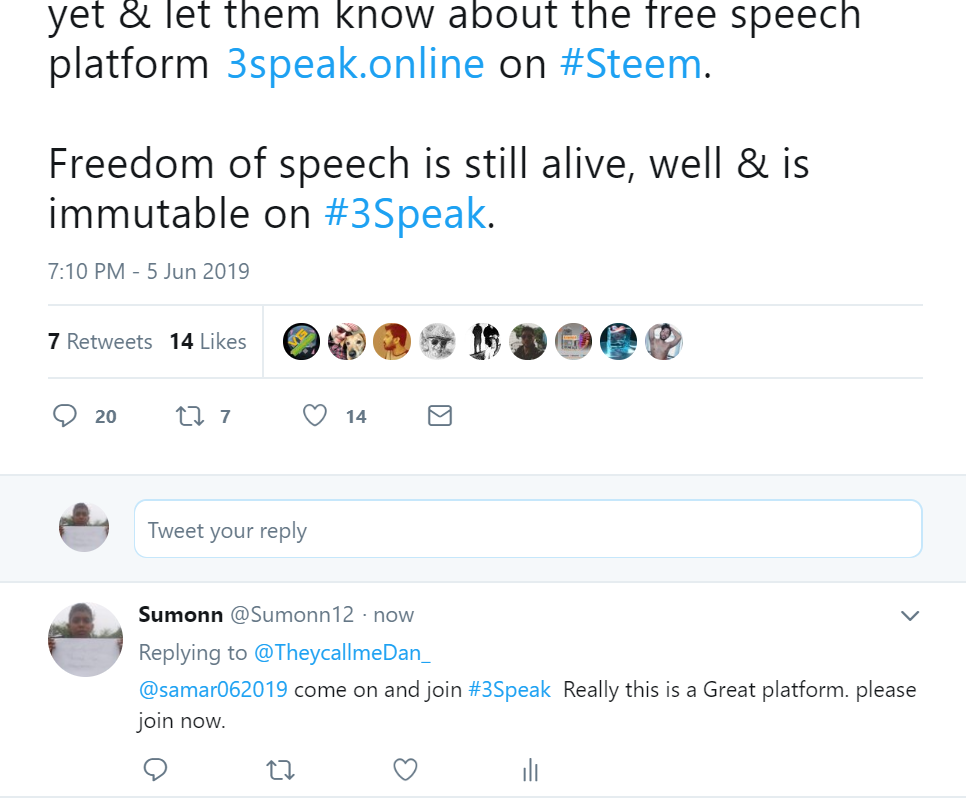Open the #3Speak hashtag in main tweet

click(x=405, y=213)
